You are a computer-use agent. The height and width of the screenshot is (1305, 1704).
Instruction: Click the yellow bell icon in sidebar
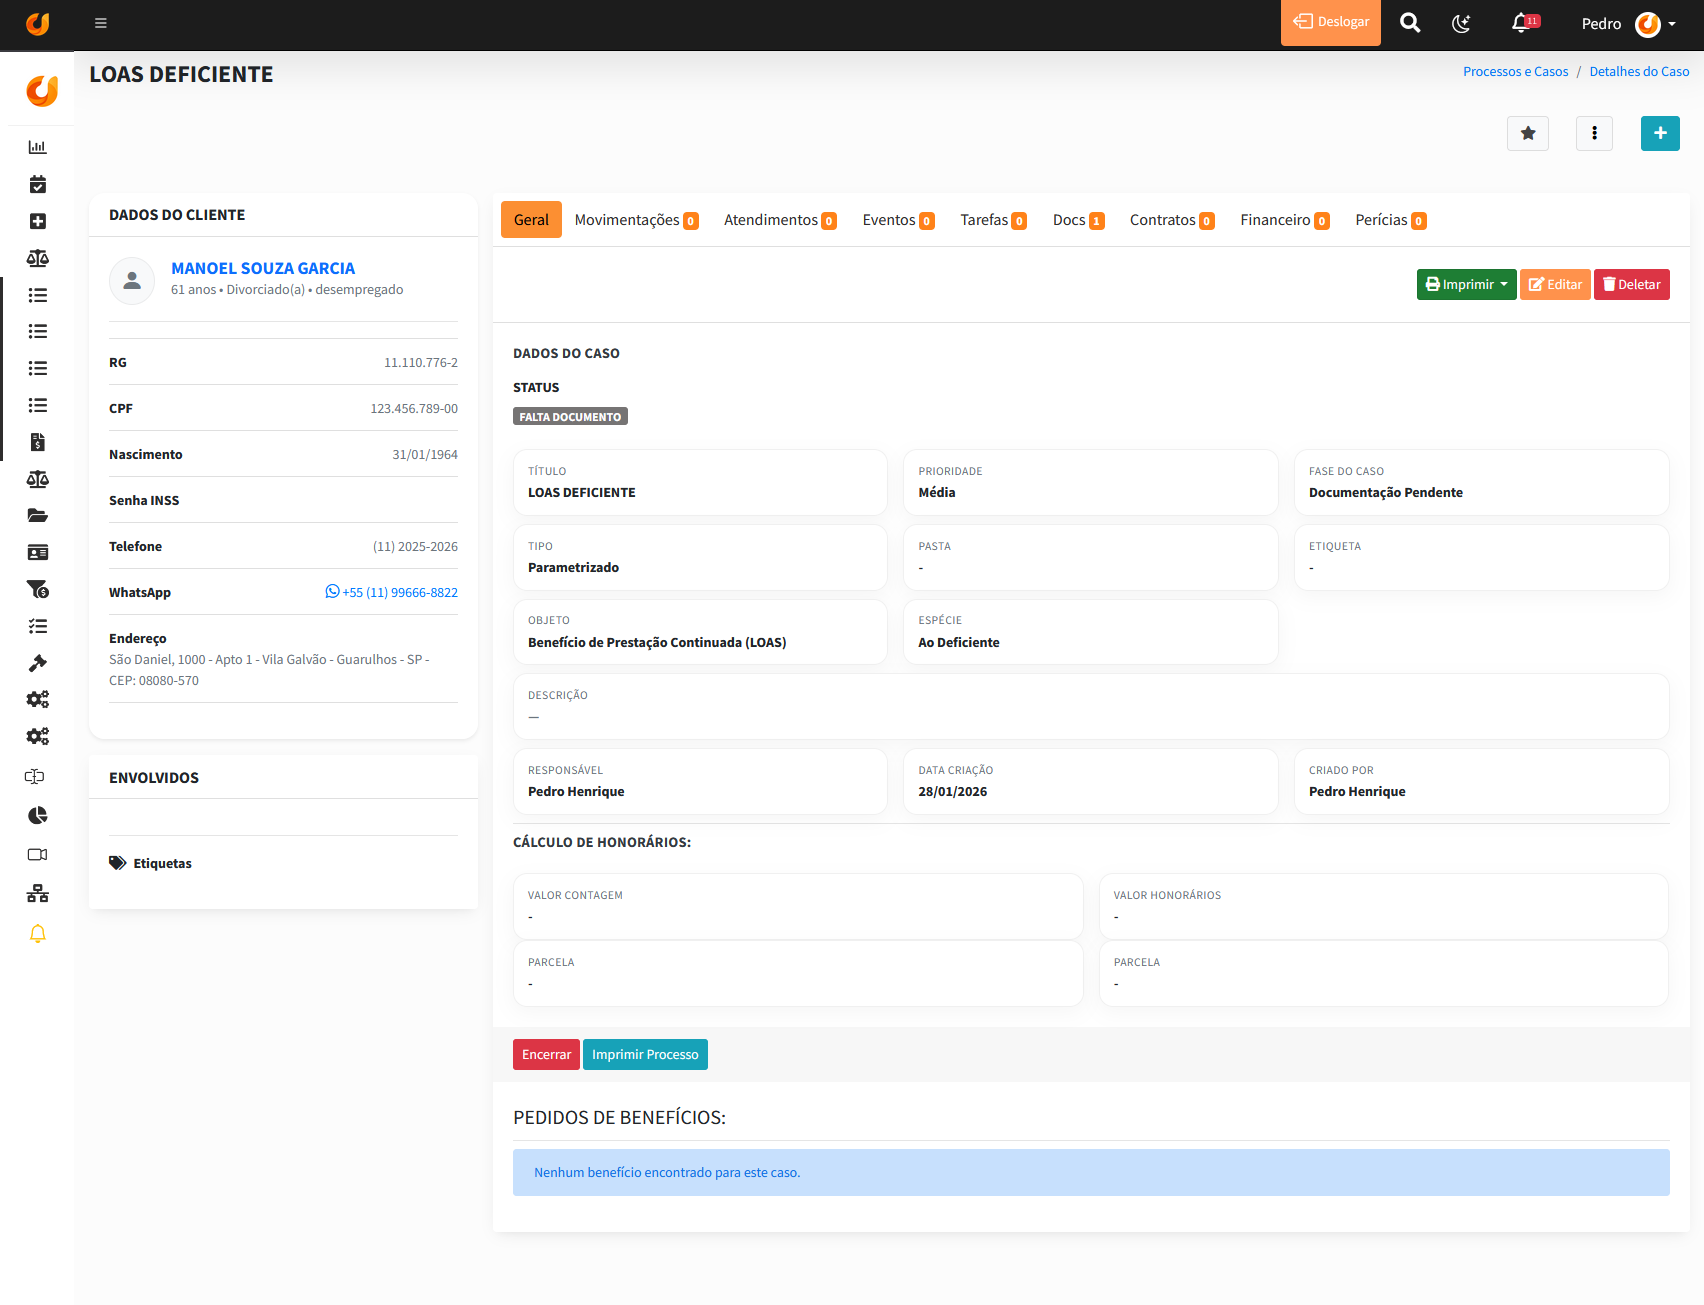38,933
